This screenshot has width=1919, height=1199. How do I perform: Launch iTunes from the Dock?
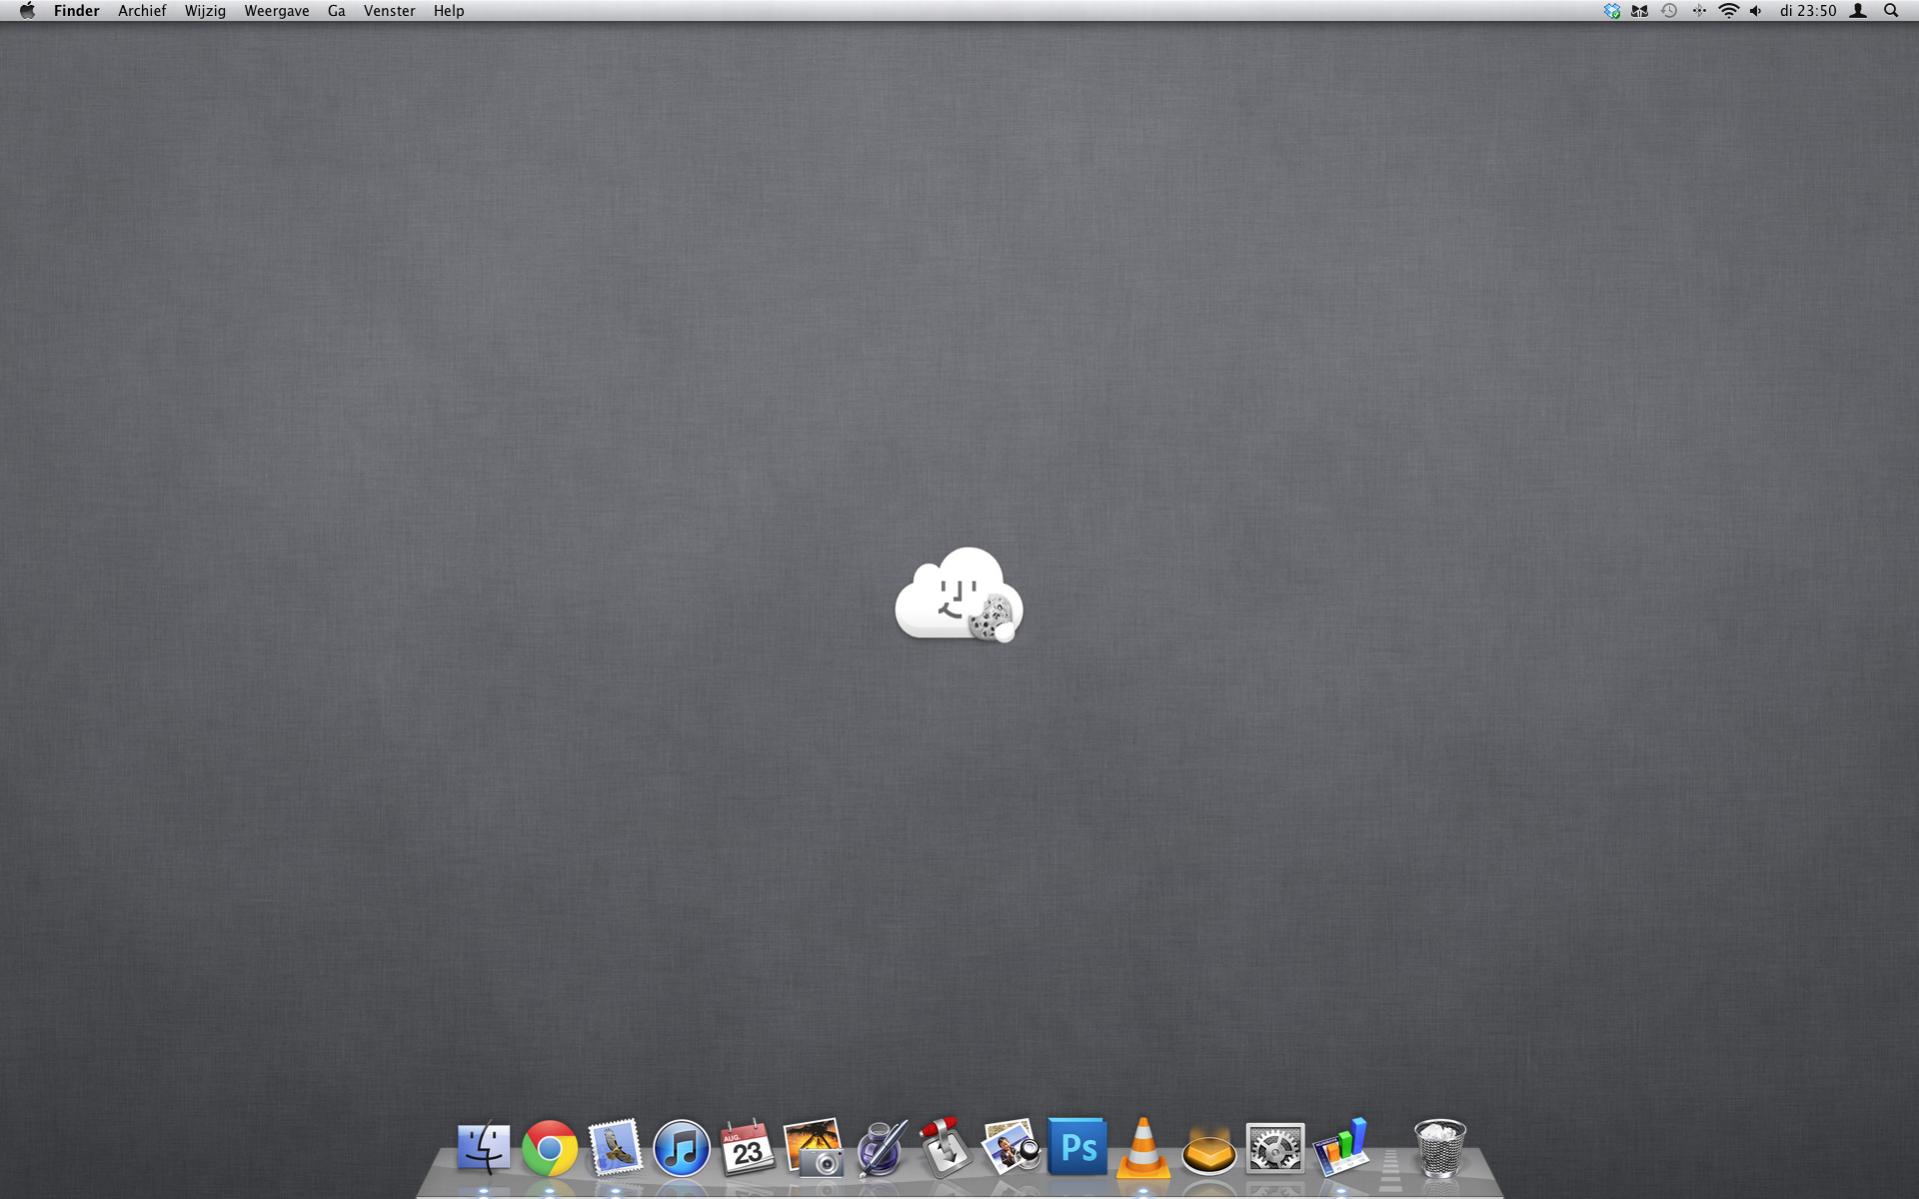[681, 1147]
